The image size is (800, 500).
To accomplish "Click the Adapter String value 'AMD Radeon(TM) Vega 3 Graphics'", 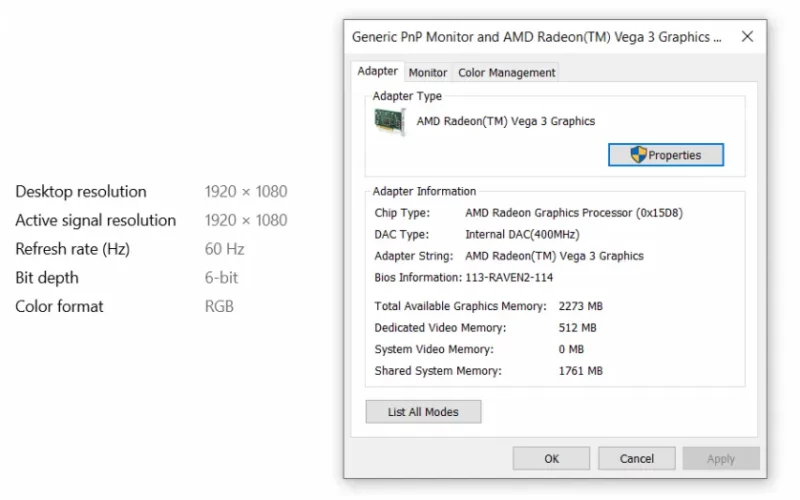I will click(x=554, y=256).
